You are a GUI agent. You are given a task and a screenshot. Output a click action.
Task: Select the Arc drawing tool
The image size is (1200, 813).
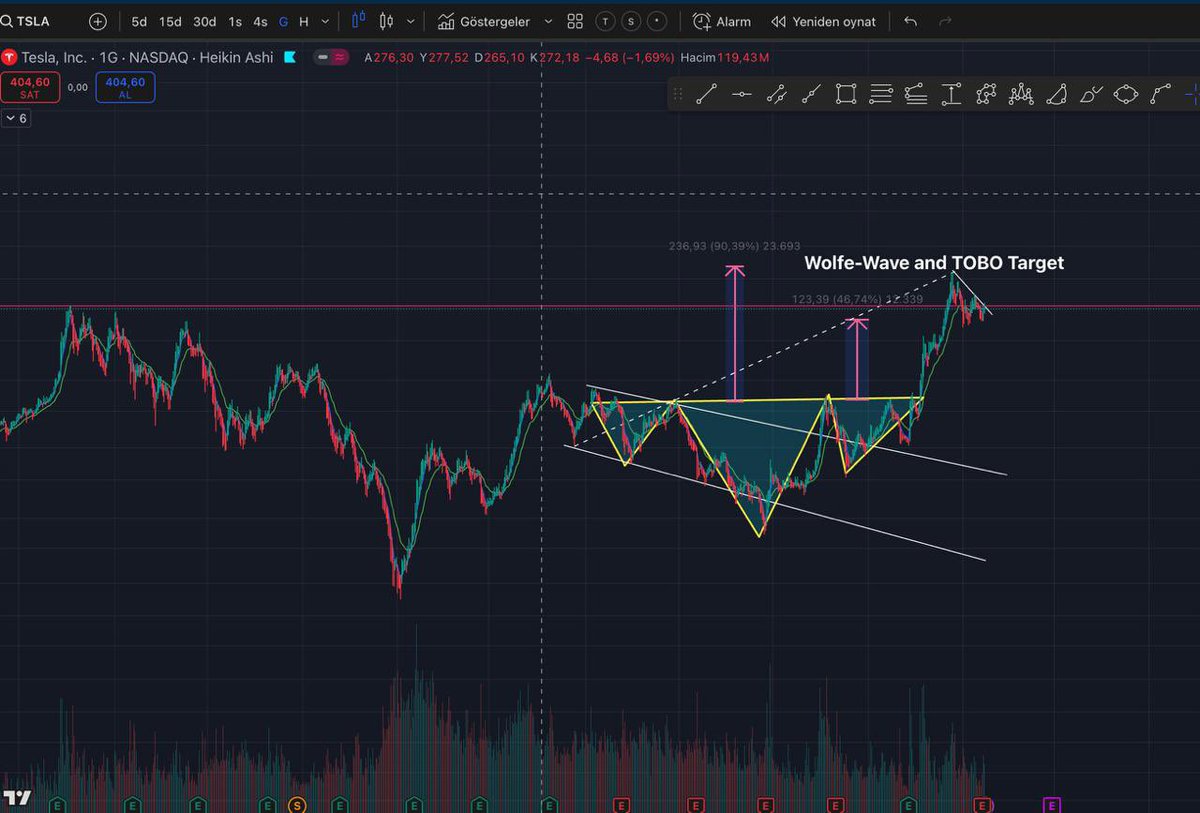pos(1056,95)
